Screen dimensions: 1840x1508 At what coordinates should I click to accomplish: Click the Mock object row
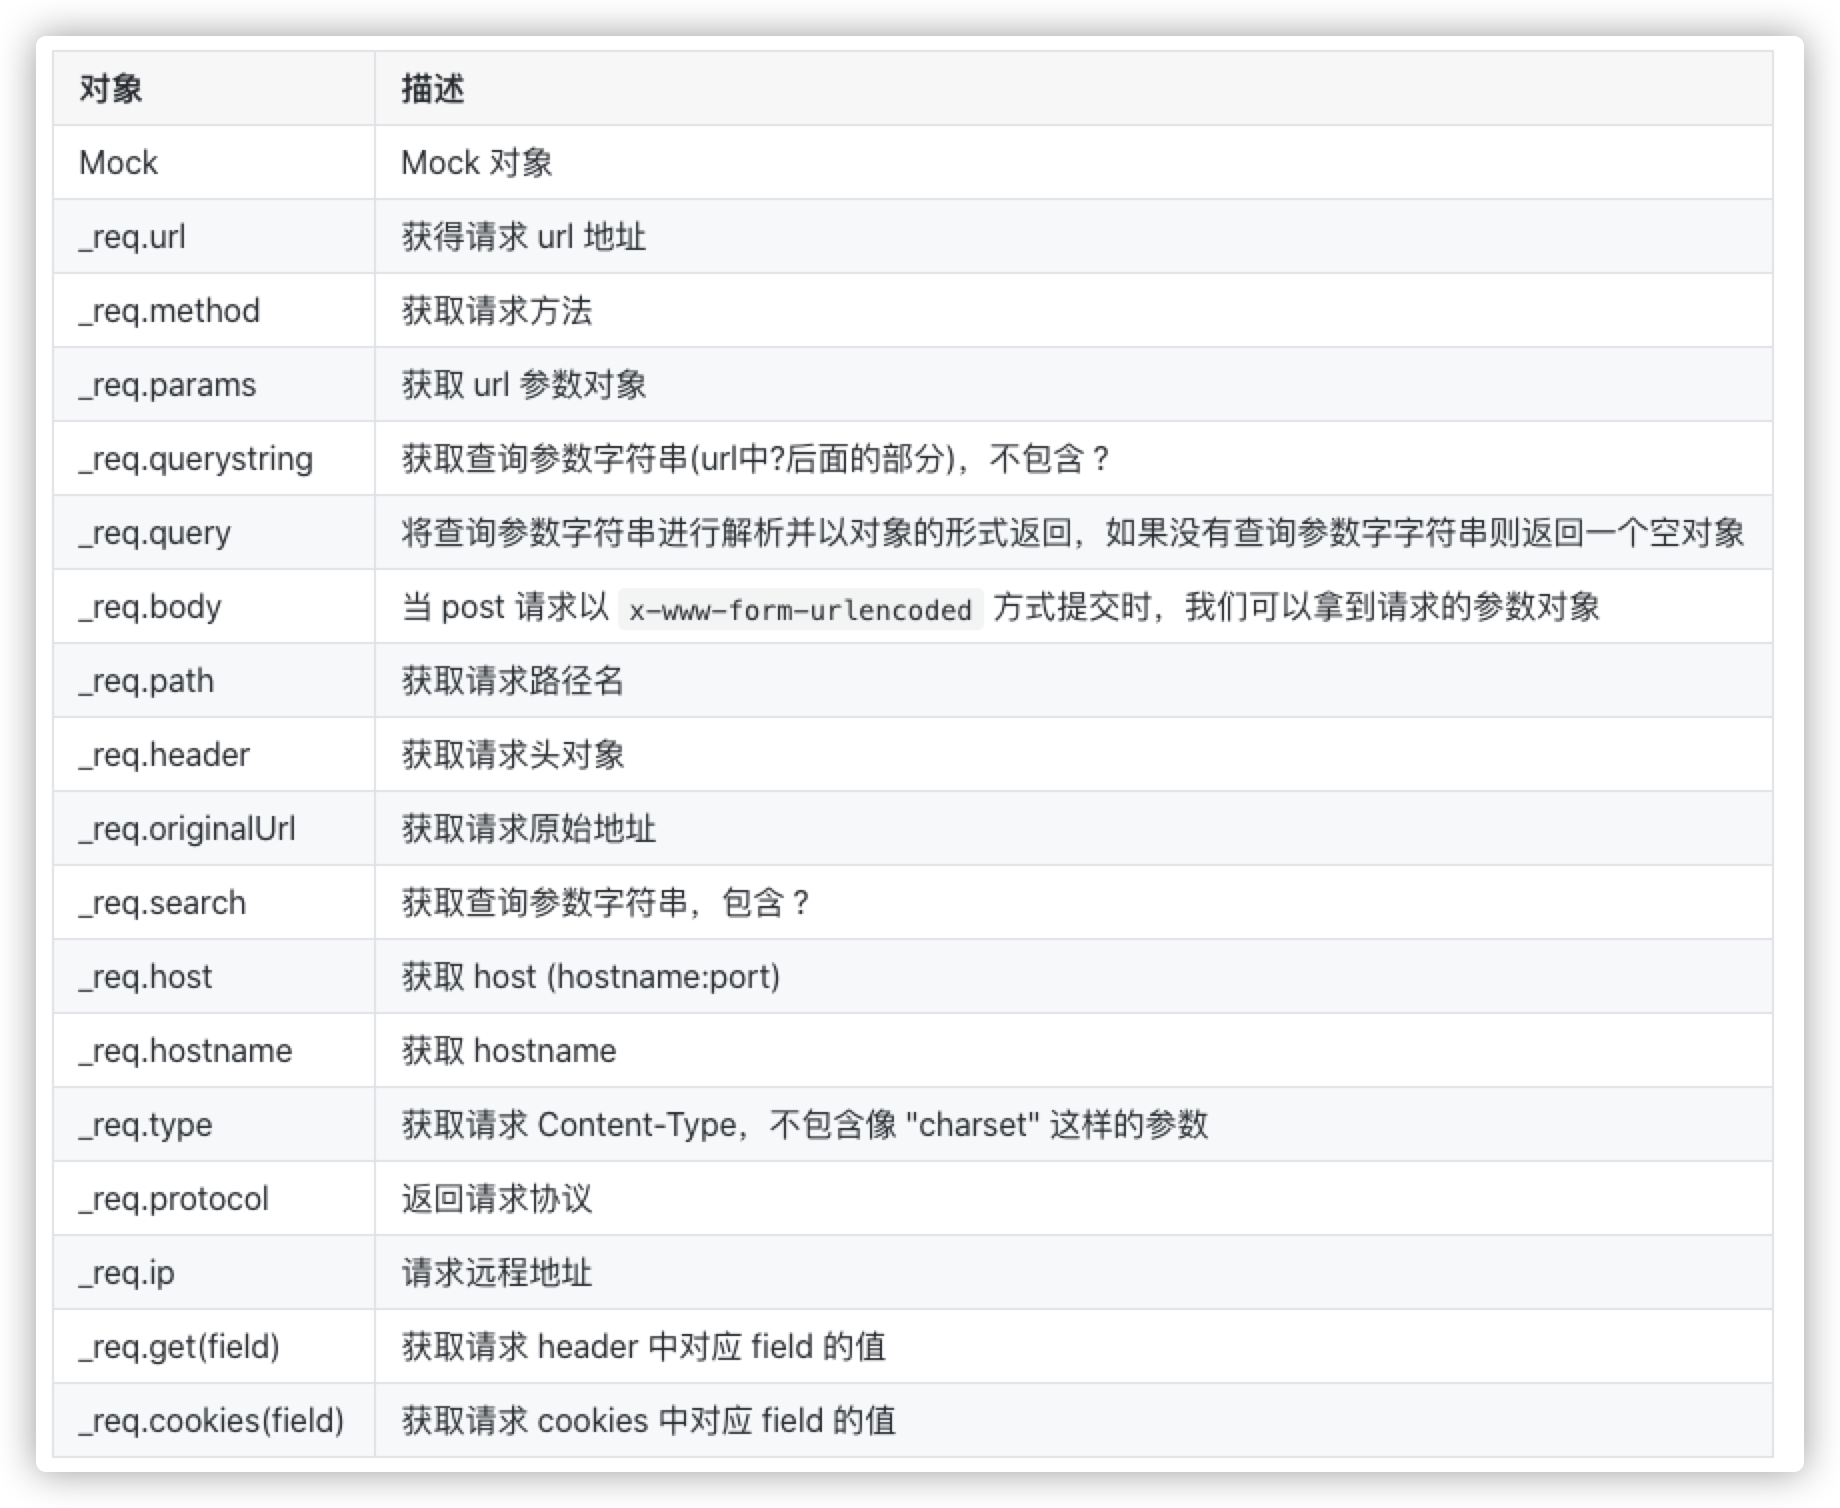[117, 162]
